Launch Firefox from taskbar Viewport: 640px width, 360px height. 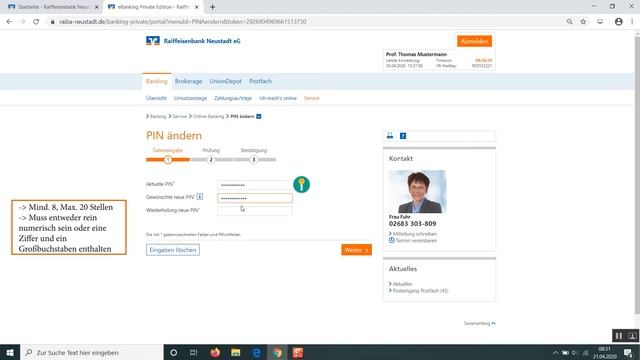215,352
